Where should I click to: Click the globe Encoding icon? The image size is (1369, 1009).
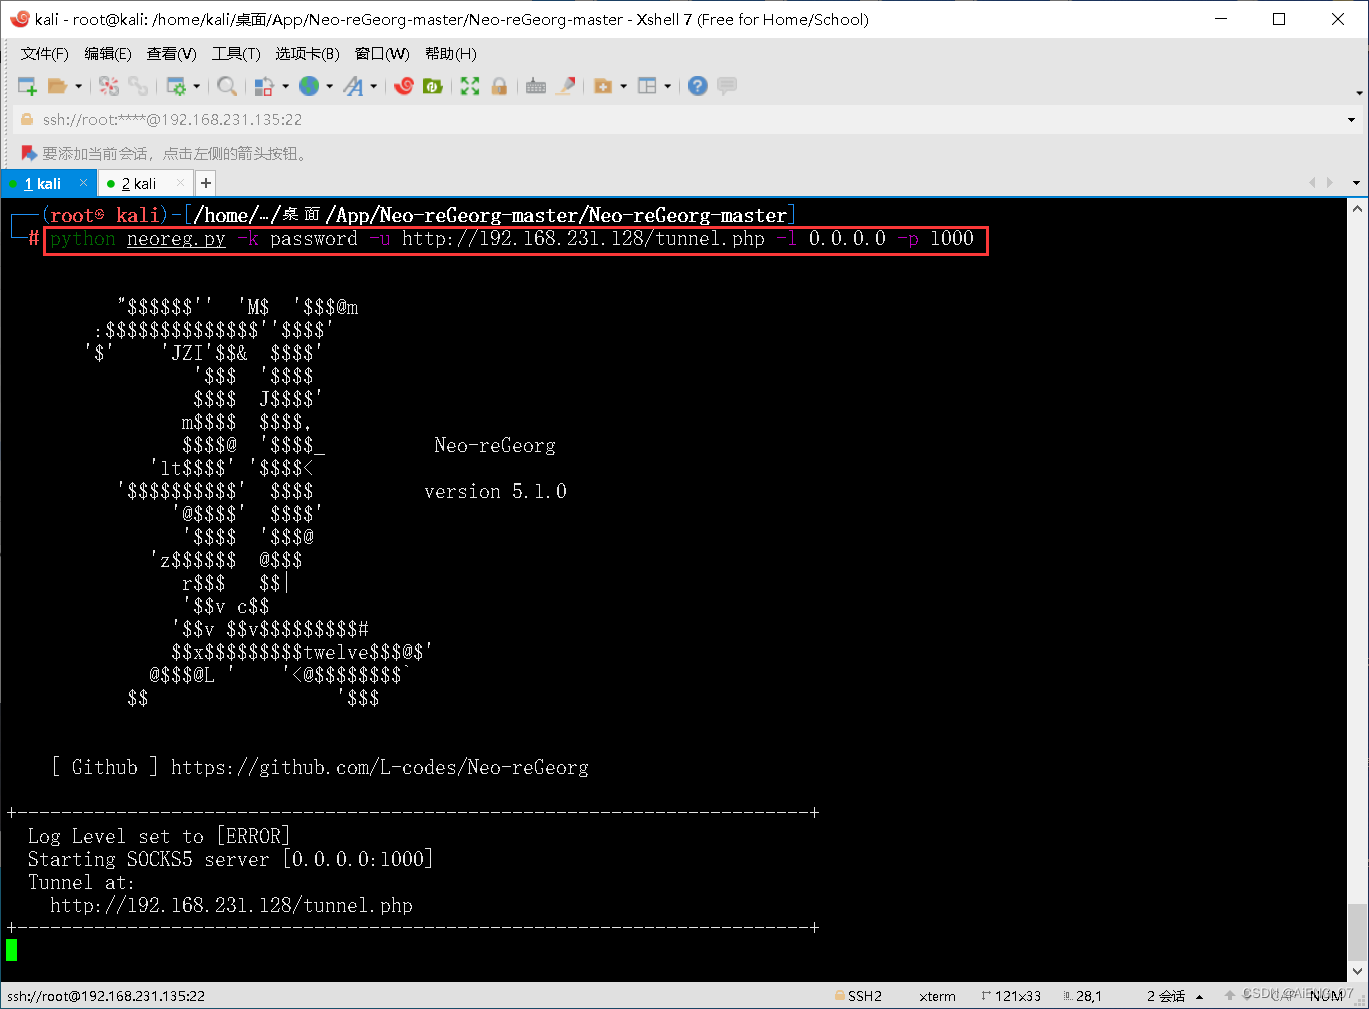click(309, 86)
